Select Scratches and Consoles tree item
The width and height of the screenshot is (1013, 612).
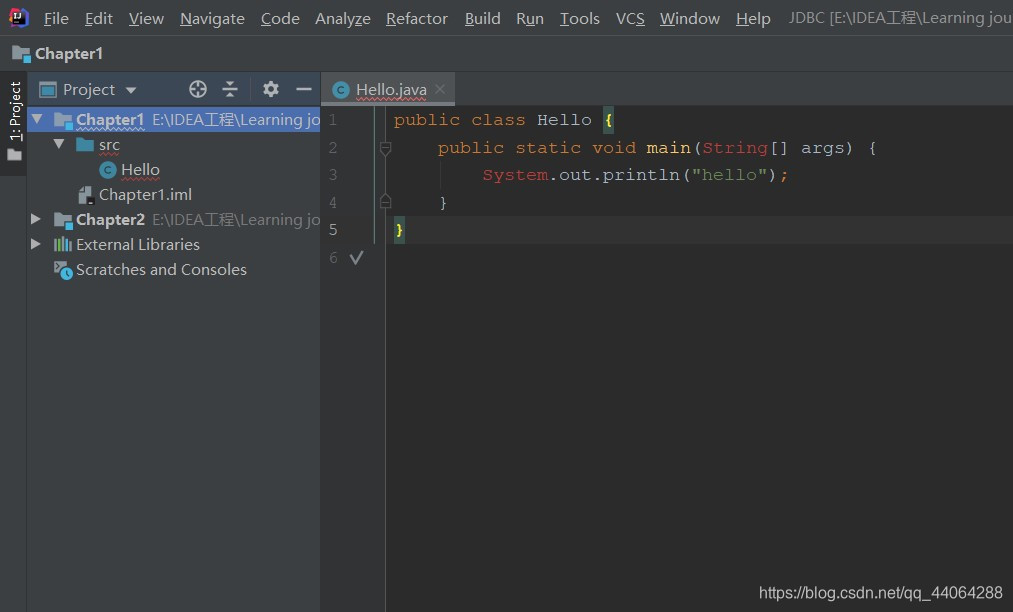(162, 270)
